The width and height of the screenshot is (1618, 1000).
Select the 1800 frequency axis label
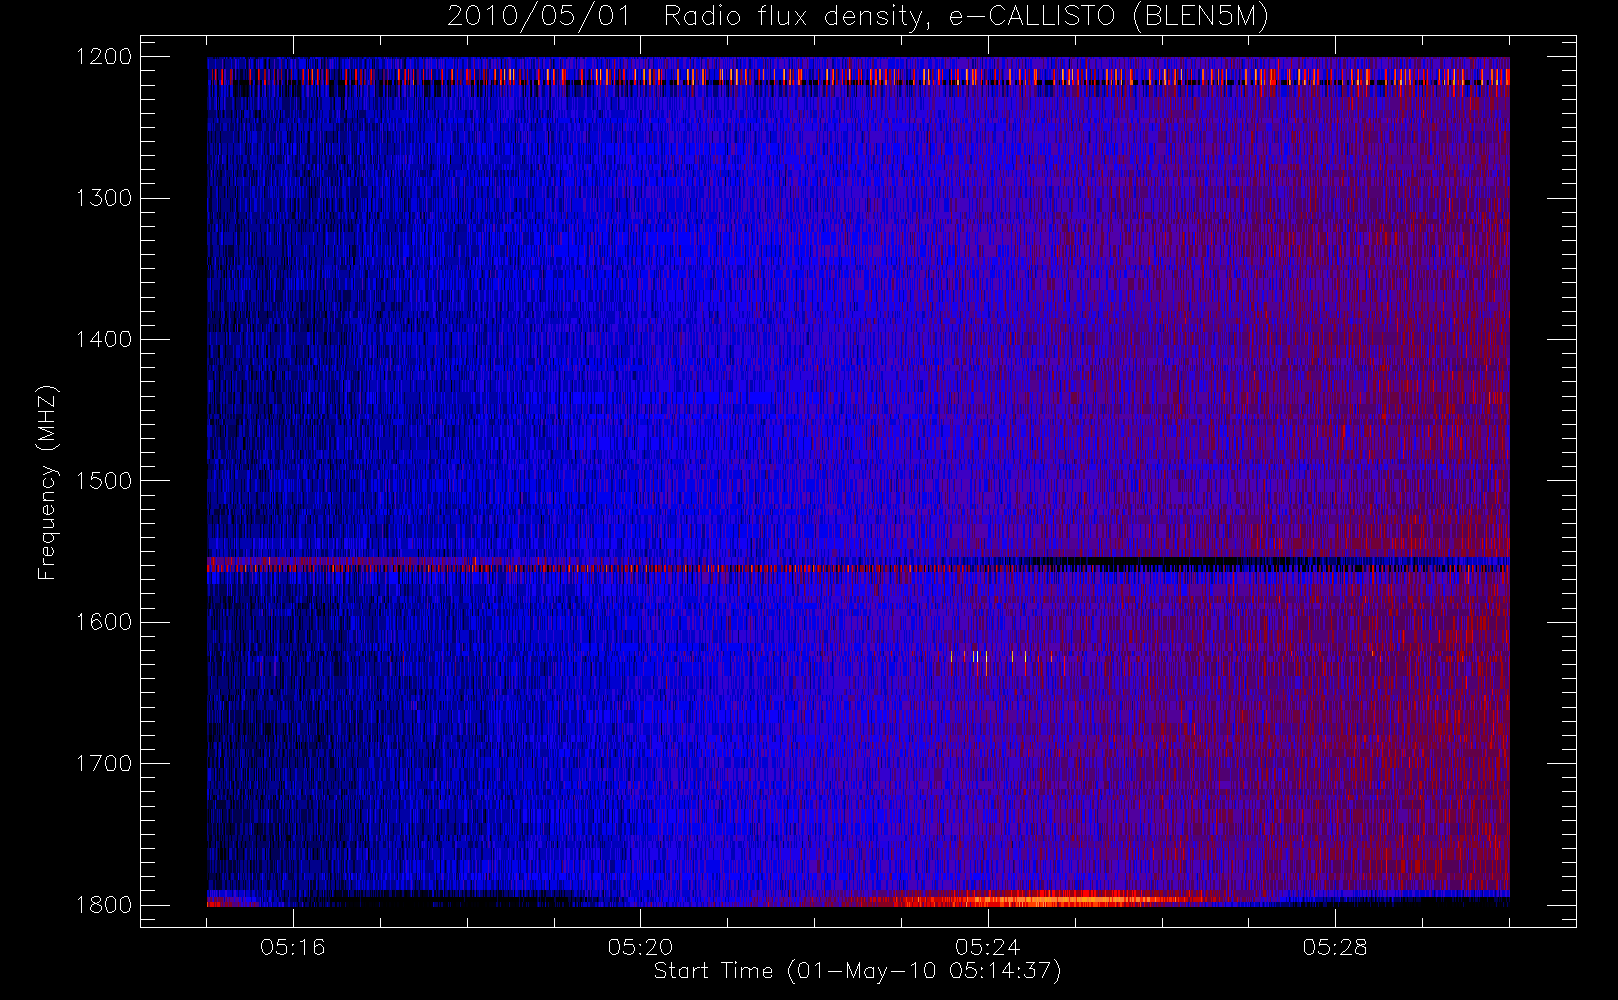coord(104,905)
